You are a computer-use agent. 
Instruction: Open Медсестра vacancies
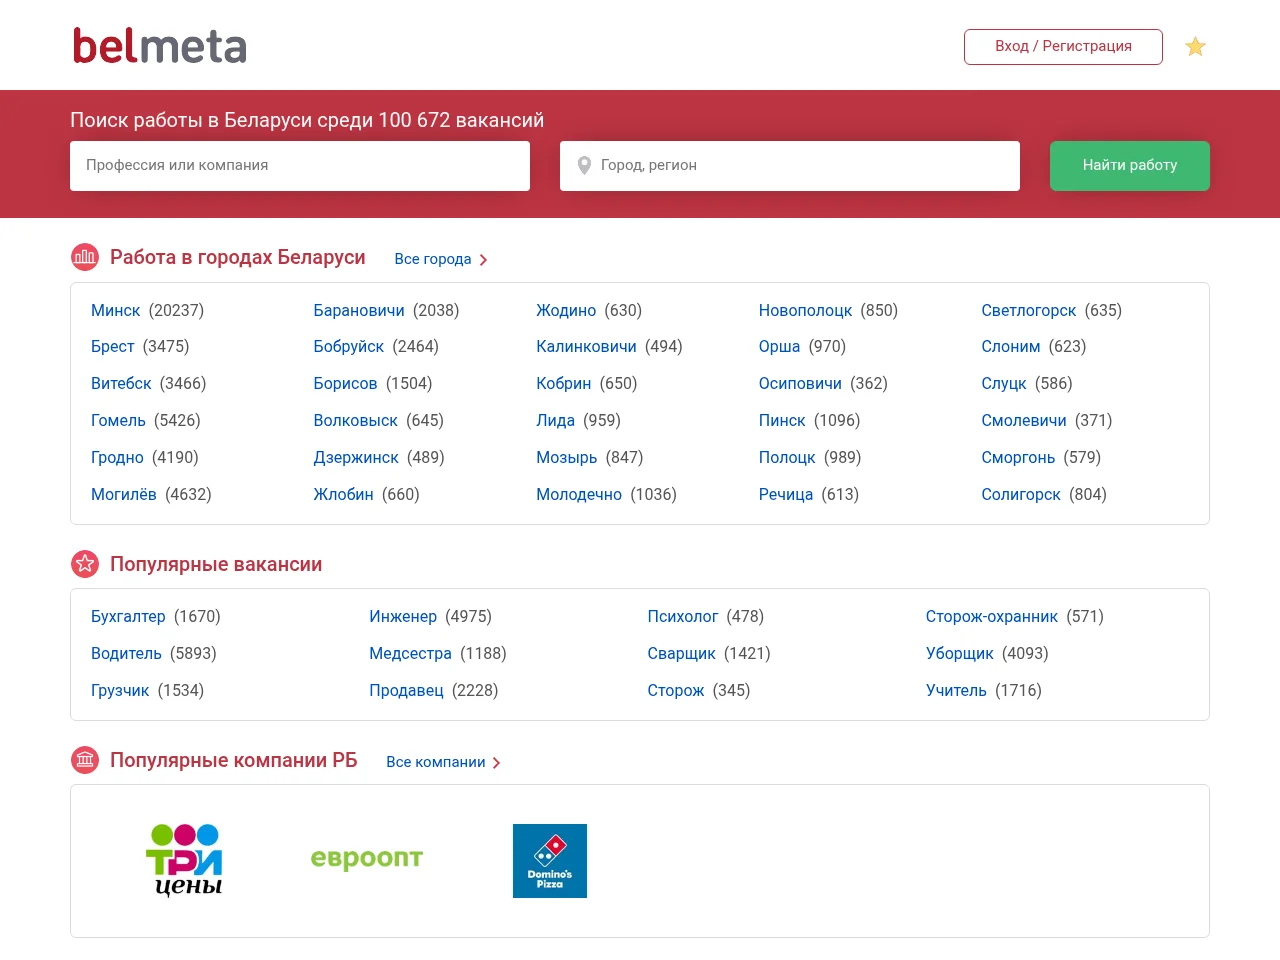click(410, 653)
